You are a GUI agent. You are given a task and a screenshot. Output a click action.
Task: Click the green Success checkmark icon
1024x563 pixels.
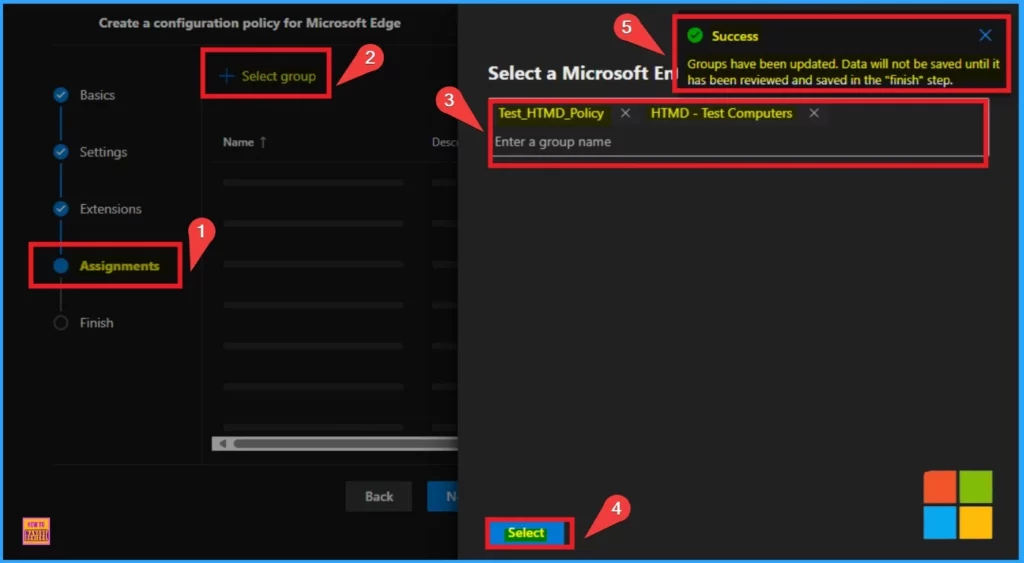(695, 36)
